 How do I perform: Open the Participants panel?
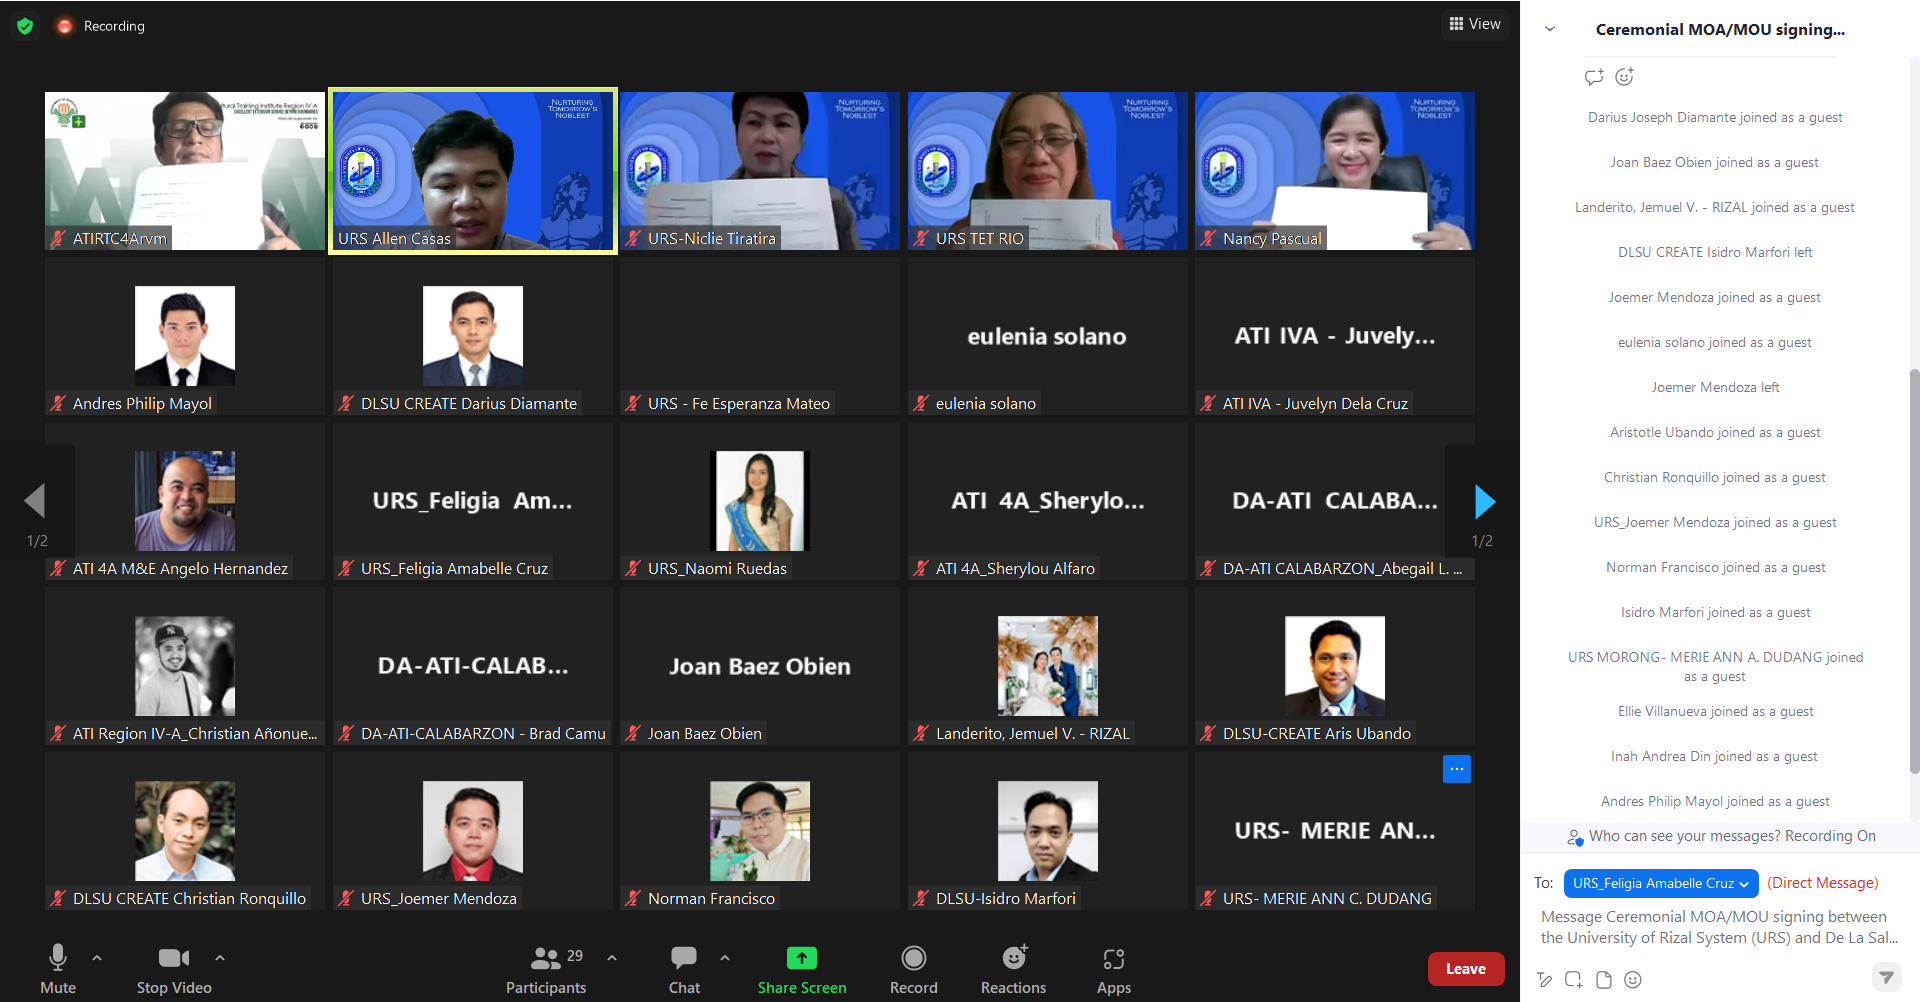546,969
